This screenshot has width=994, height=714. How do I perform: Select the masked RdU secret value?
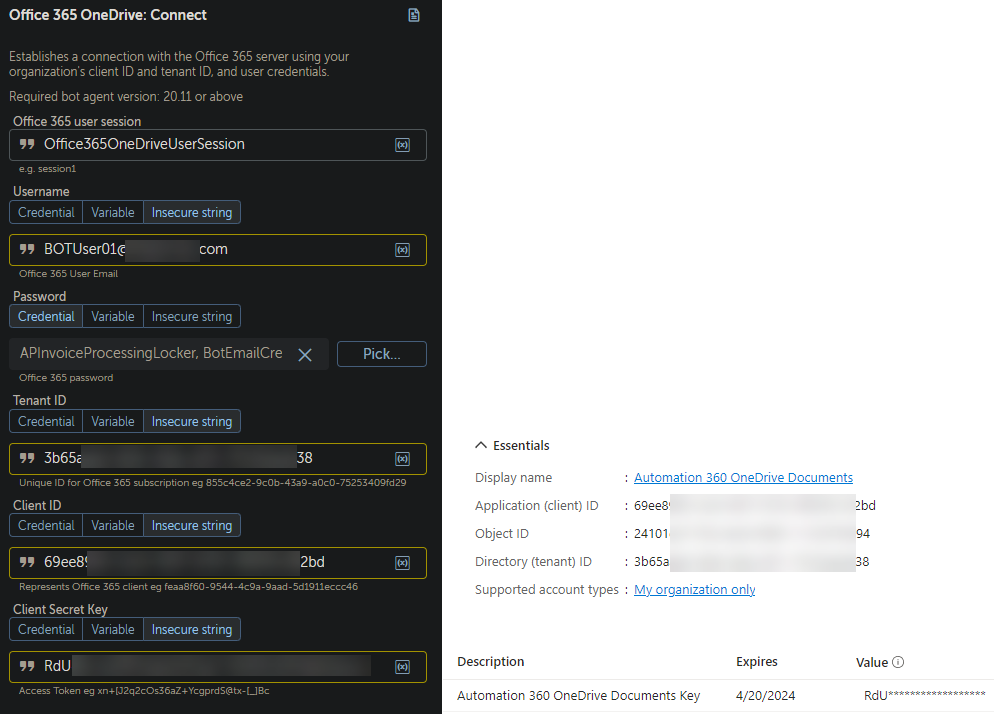pyautogui.click(x=924, y=696)
